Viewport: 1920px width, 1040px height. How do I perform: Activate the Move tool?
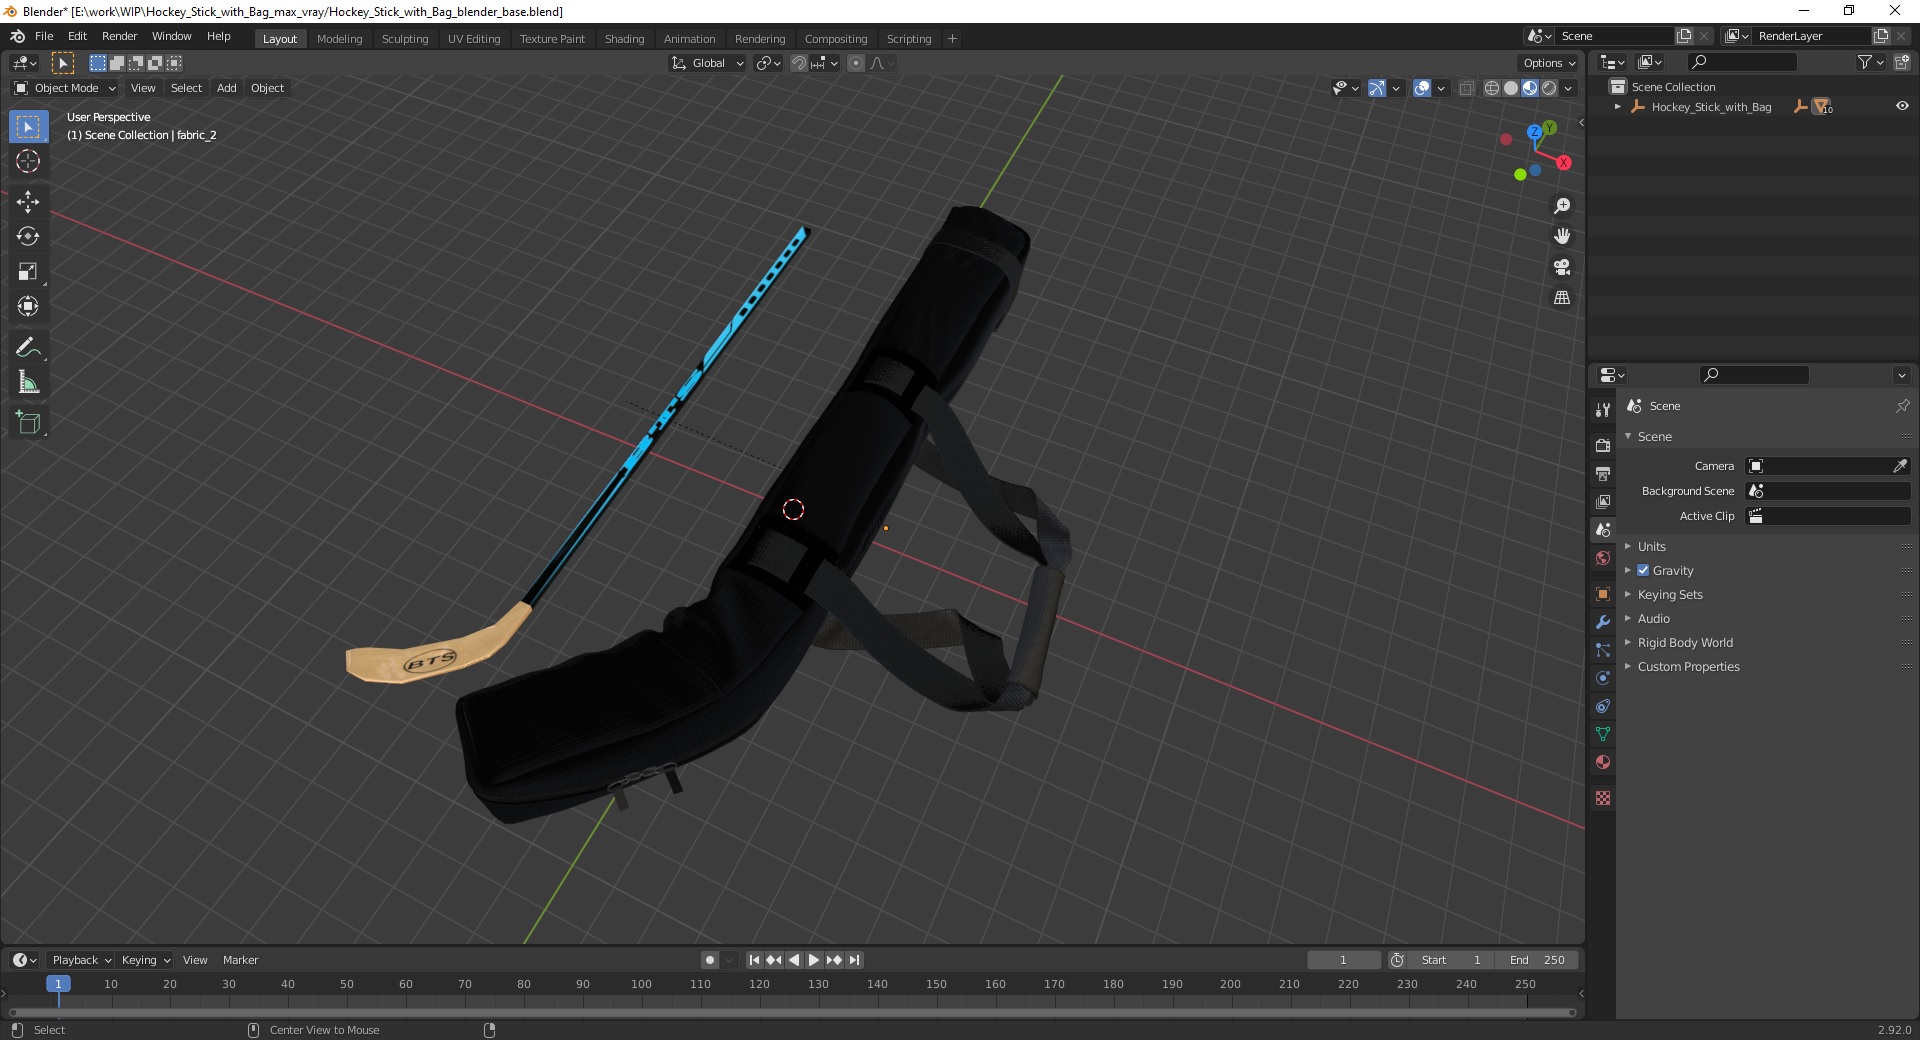(28, 201)
